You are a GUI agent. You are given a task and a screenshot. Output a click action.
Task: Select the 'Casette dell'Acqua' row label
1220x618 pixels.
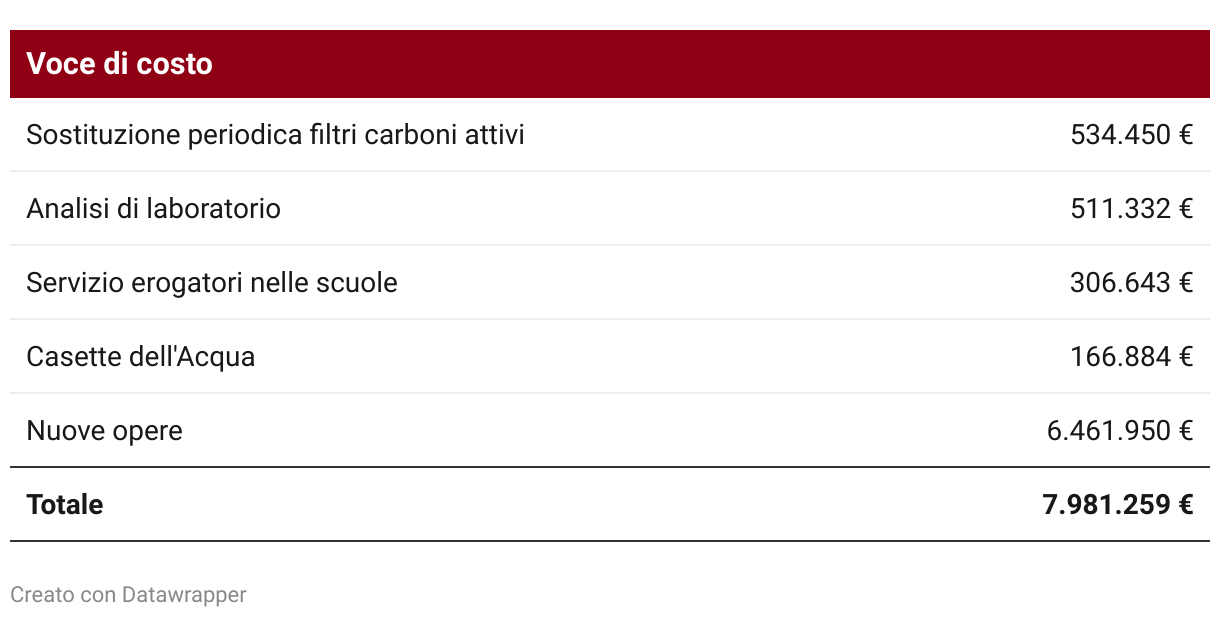click(141, 356)
